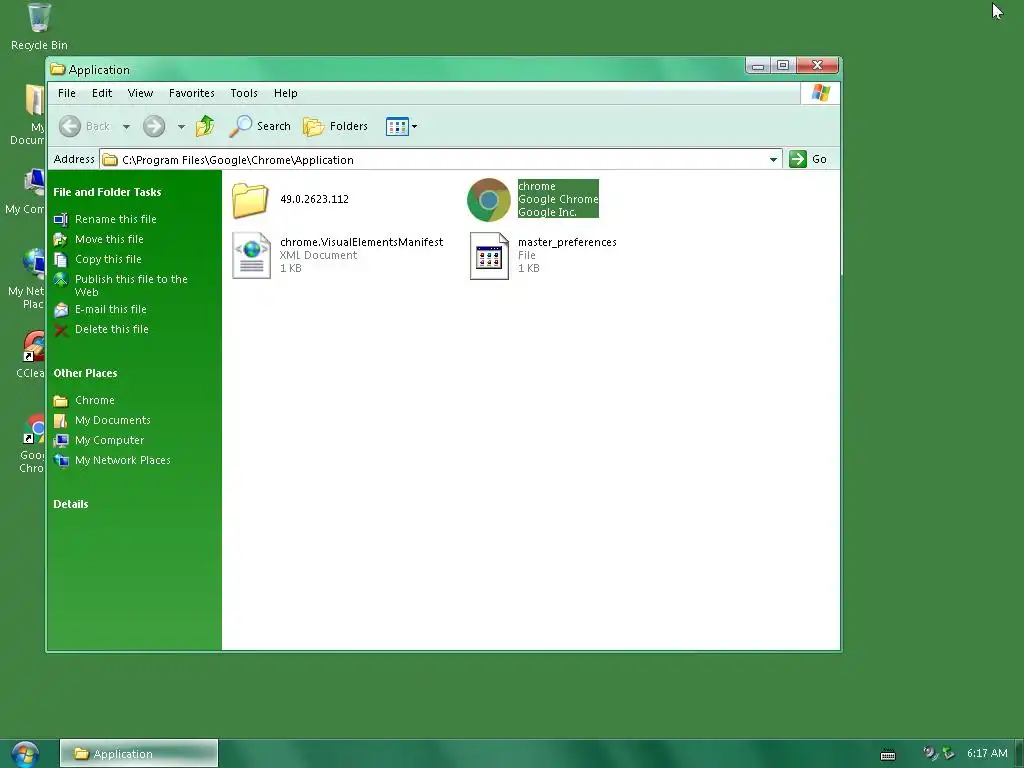This screenshot has width=1024, height=768.
Task: Click Copy this file
Action: (108, 259)
